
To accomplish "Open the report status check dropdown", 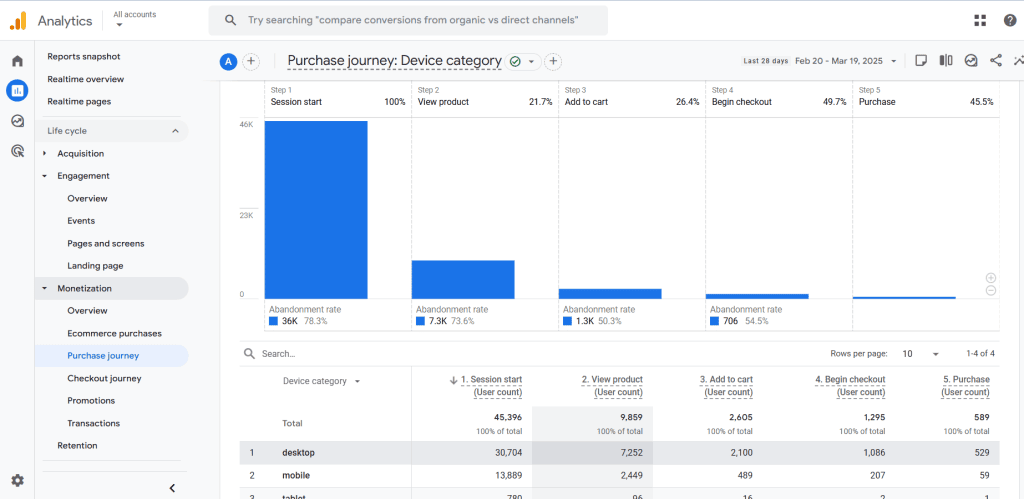I will (x=524, y=61).
